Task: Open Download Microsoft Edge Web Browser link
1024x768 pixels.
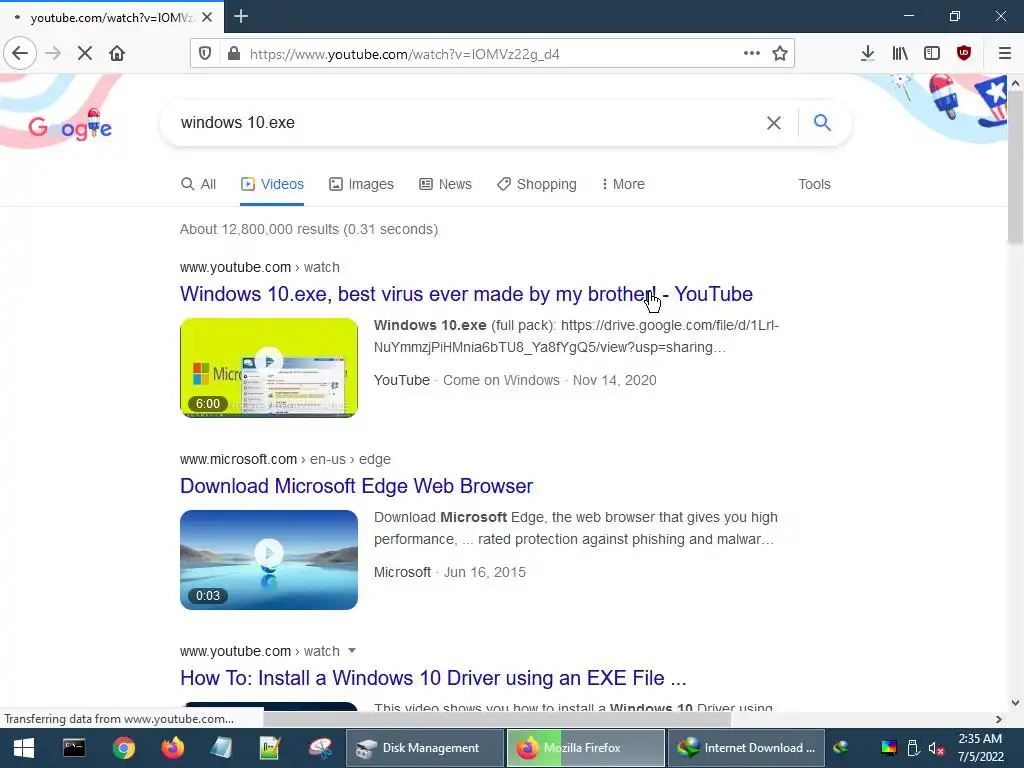Action: pyautogui.click(x=357, y=486)
